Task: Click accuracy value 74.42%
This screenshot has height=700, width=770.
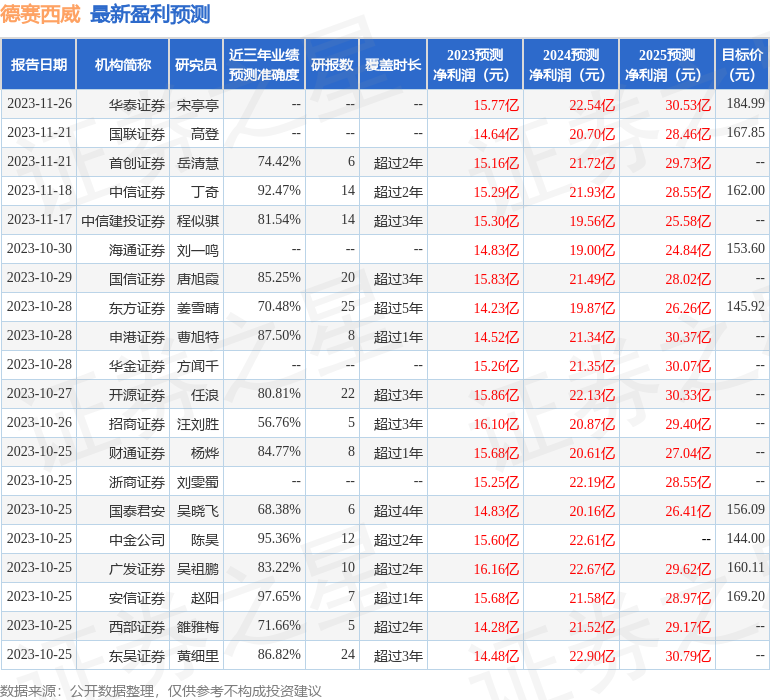Action: tap(279, 162)
